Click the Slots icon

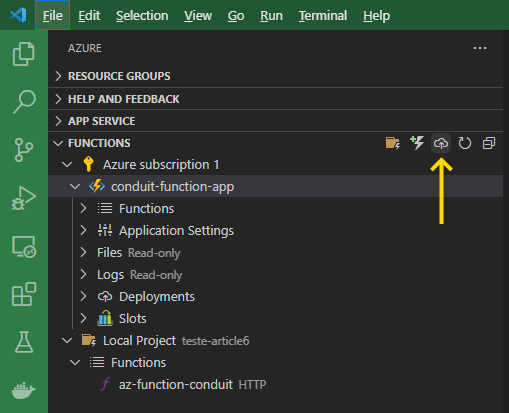[105, 318]
